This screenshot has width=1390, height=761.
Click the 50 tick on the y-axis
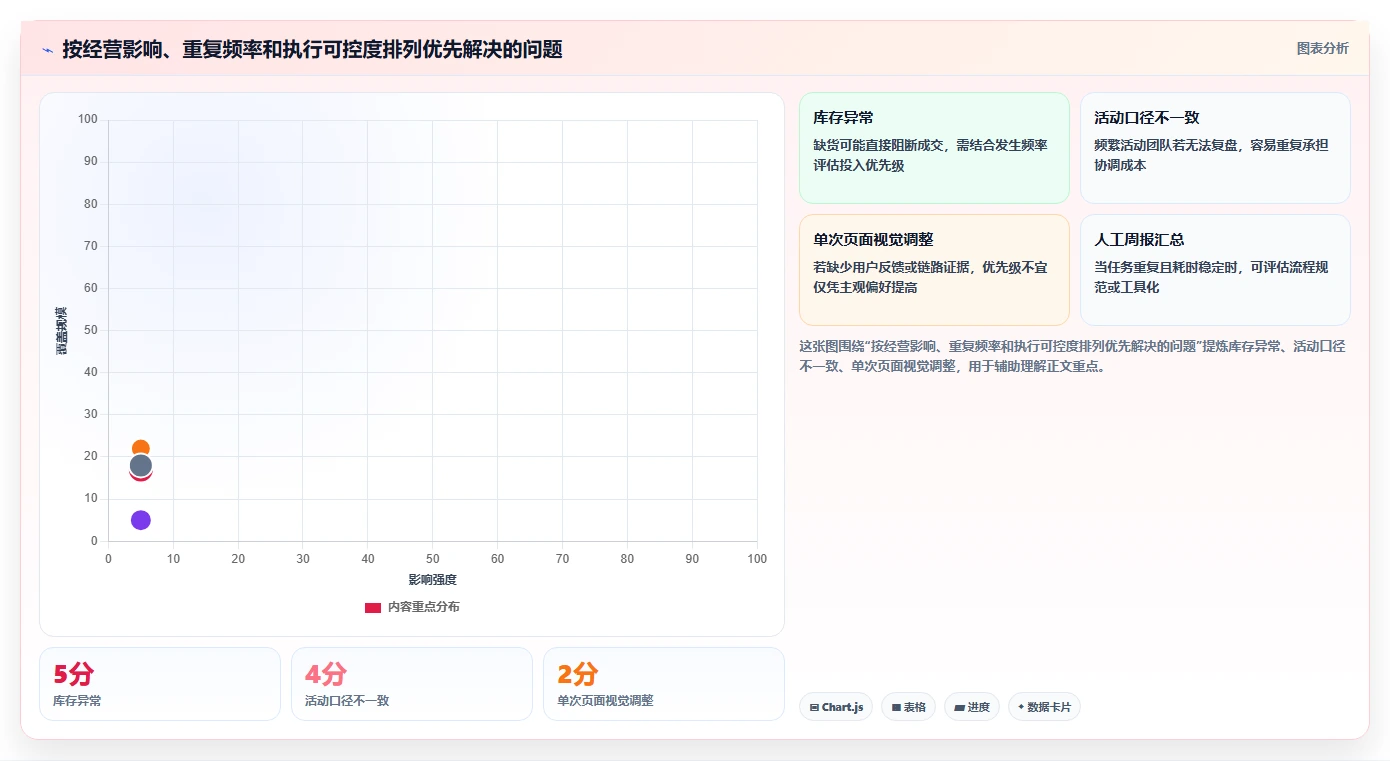[x=91, y=330]
